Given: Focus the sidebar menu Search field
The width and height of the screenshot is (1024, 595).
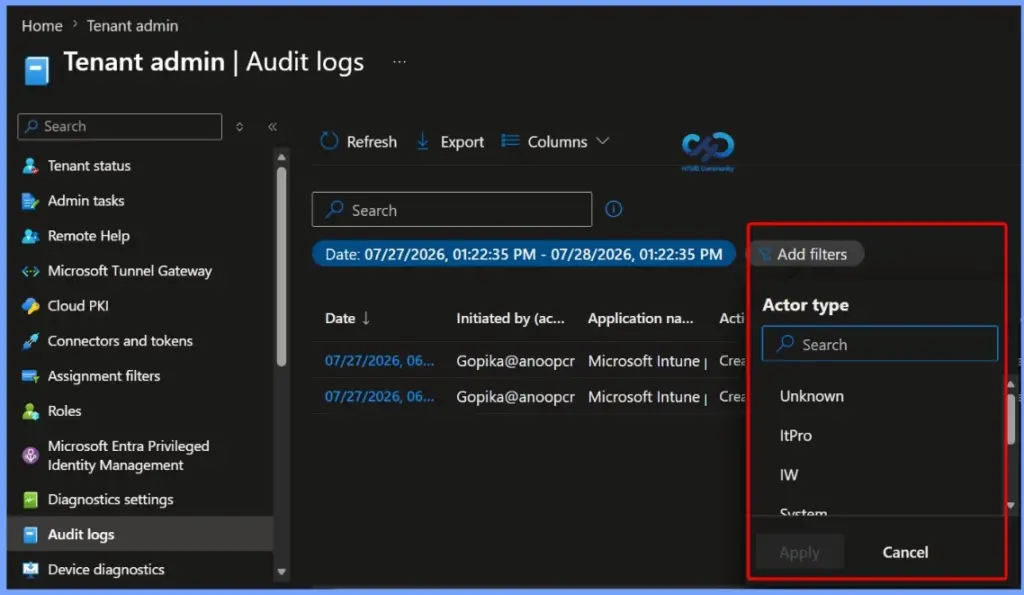Looking at the screenshot, I should [x=120, y=126].
